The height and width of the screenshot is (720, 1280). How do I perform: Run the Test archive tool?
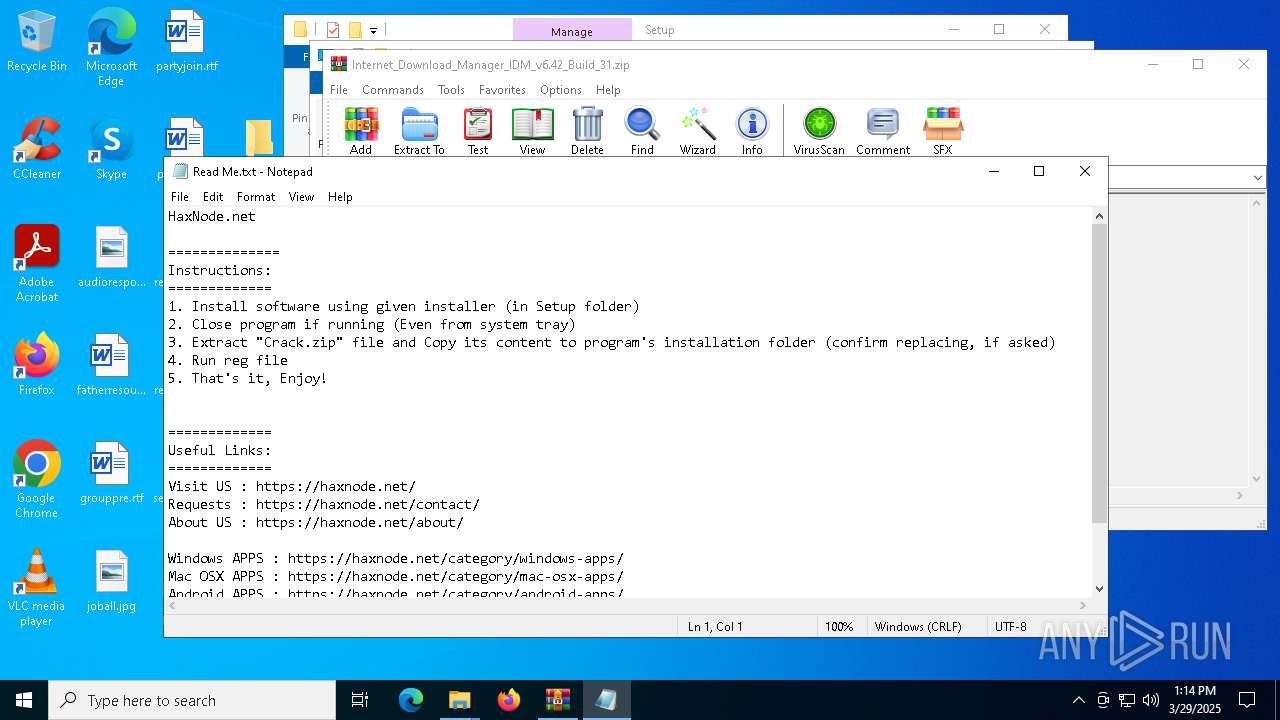[478, 131]
